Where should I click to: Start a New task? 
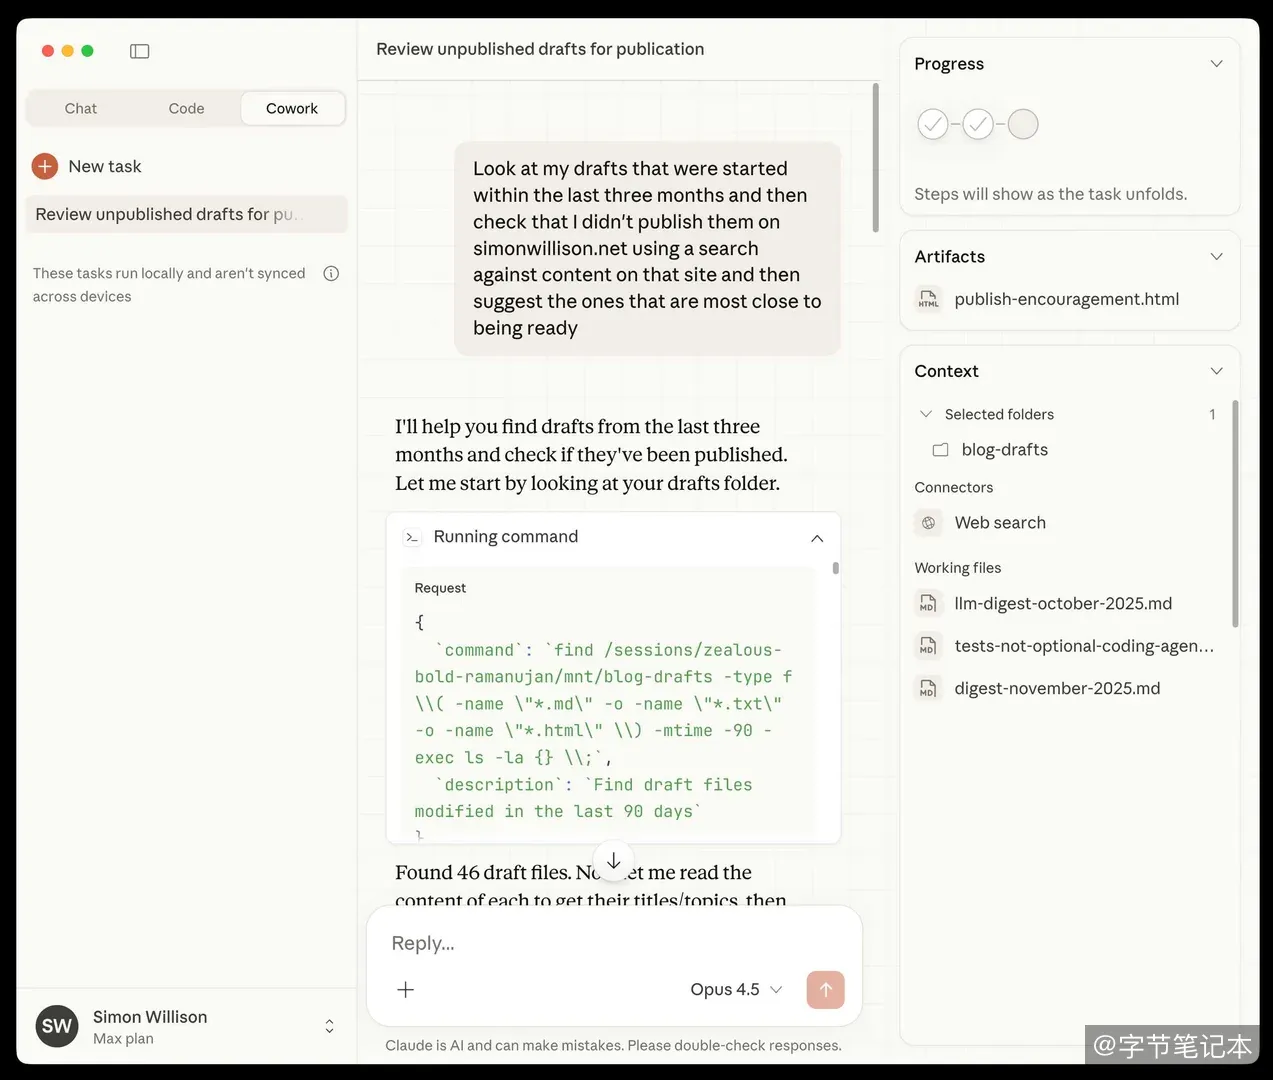click(87, 166)
